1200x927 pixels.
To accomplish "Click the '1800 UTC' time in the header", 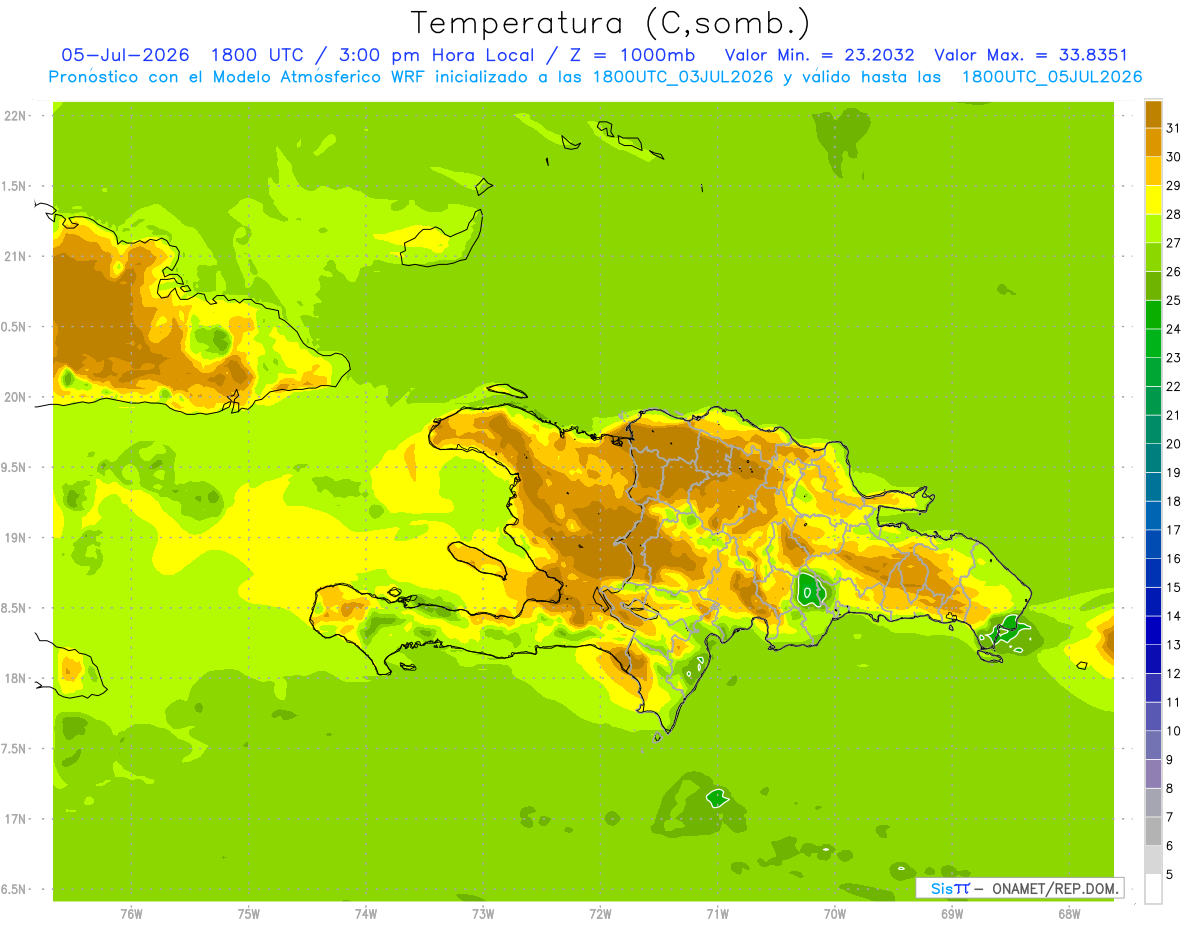I will coord(257,55).
